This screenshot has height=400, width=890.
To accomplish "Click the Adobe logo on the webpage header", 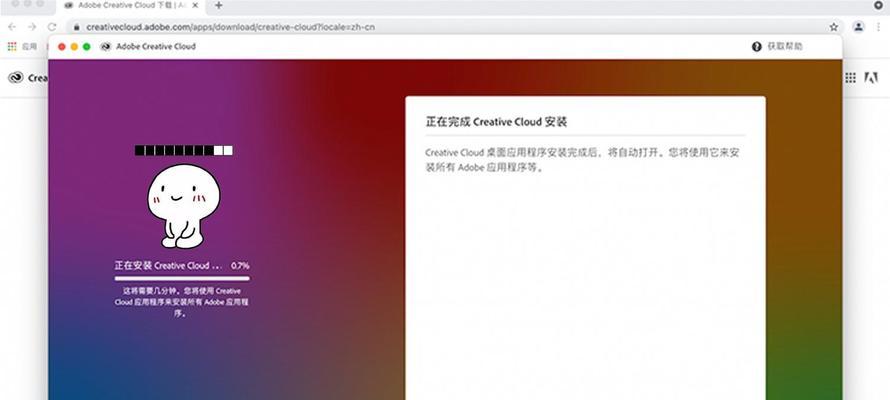I will 871,78.
